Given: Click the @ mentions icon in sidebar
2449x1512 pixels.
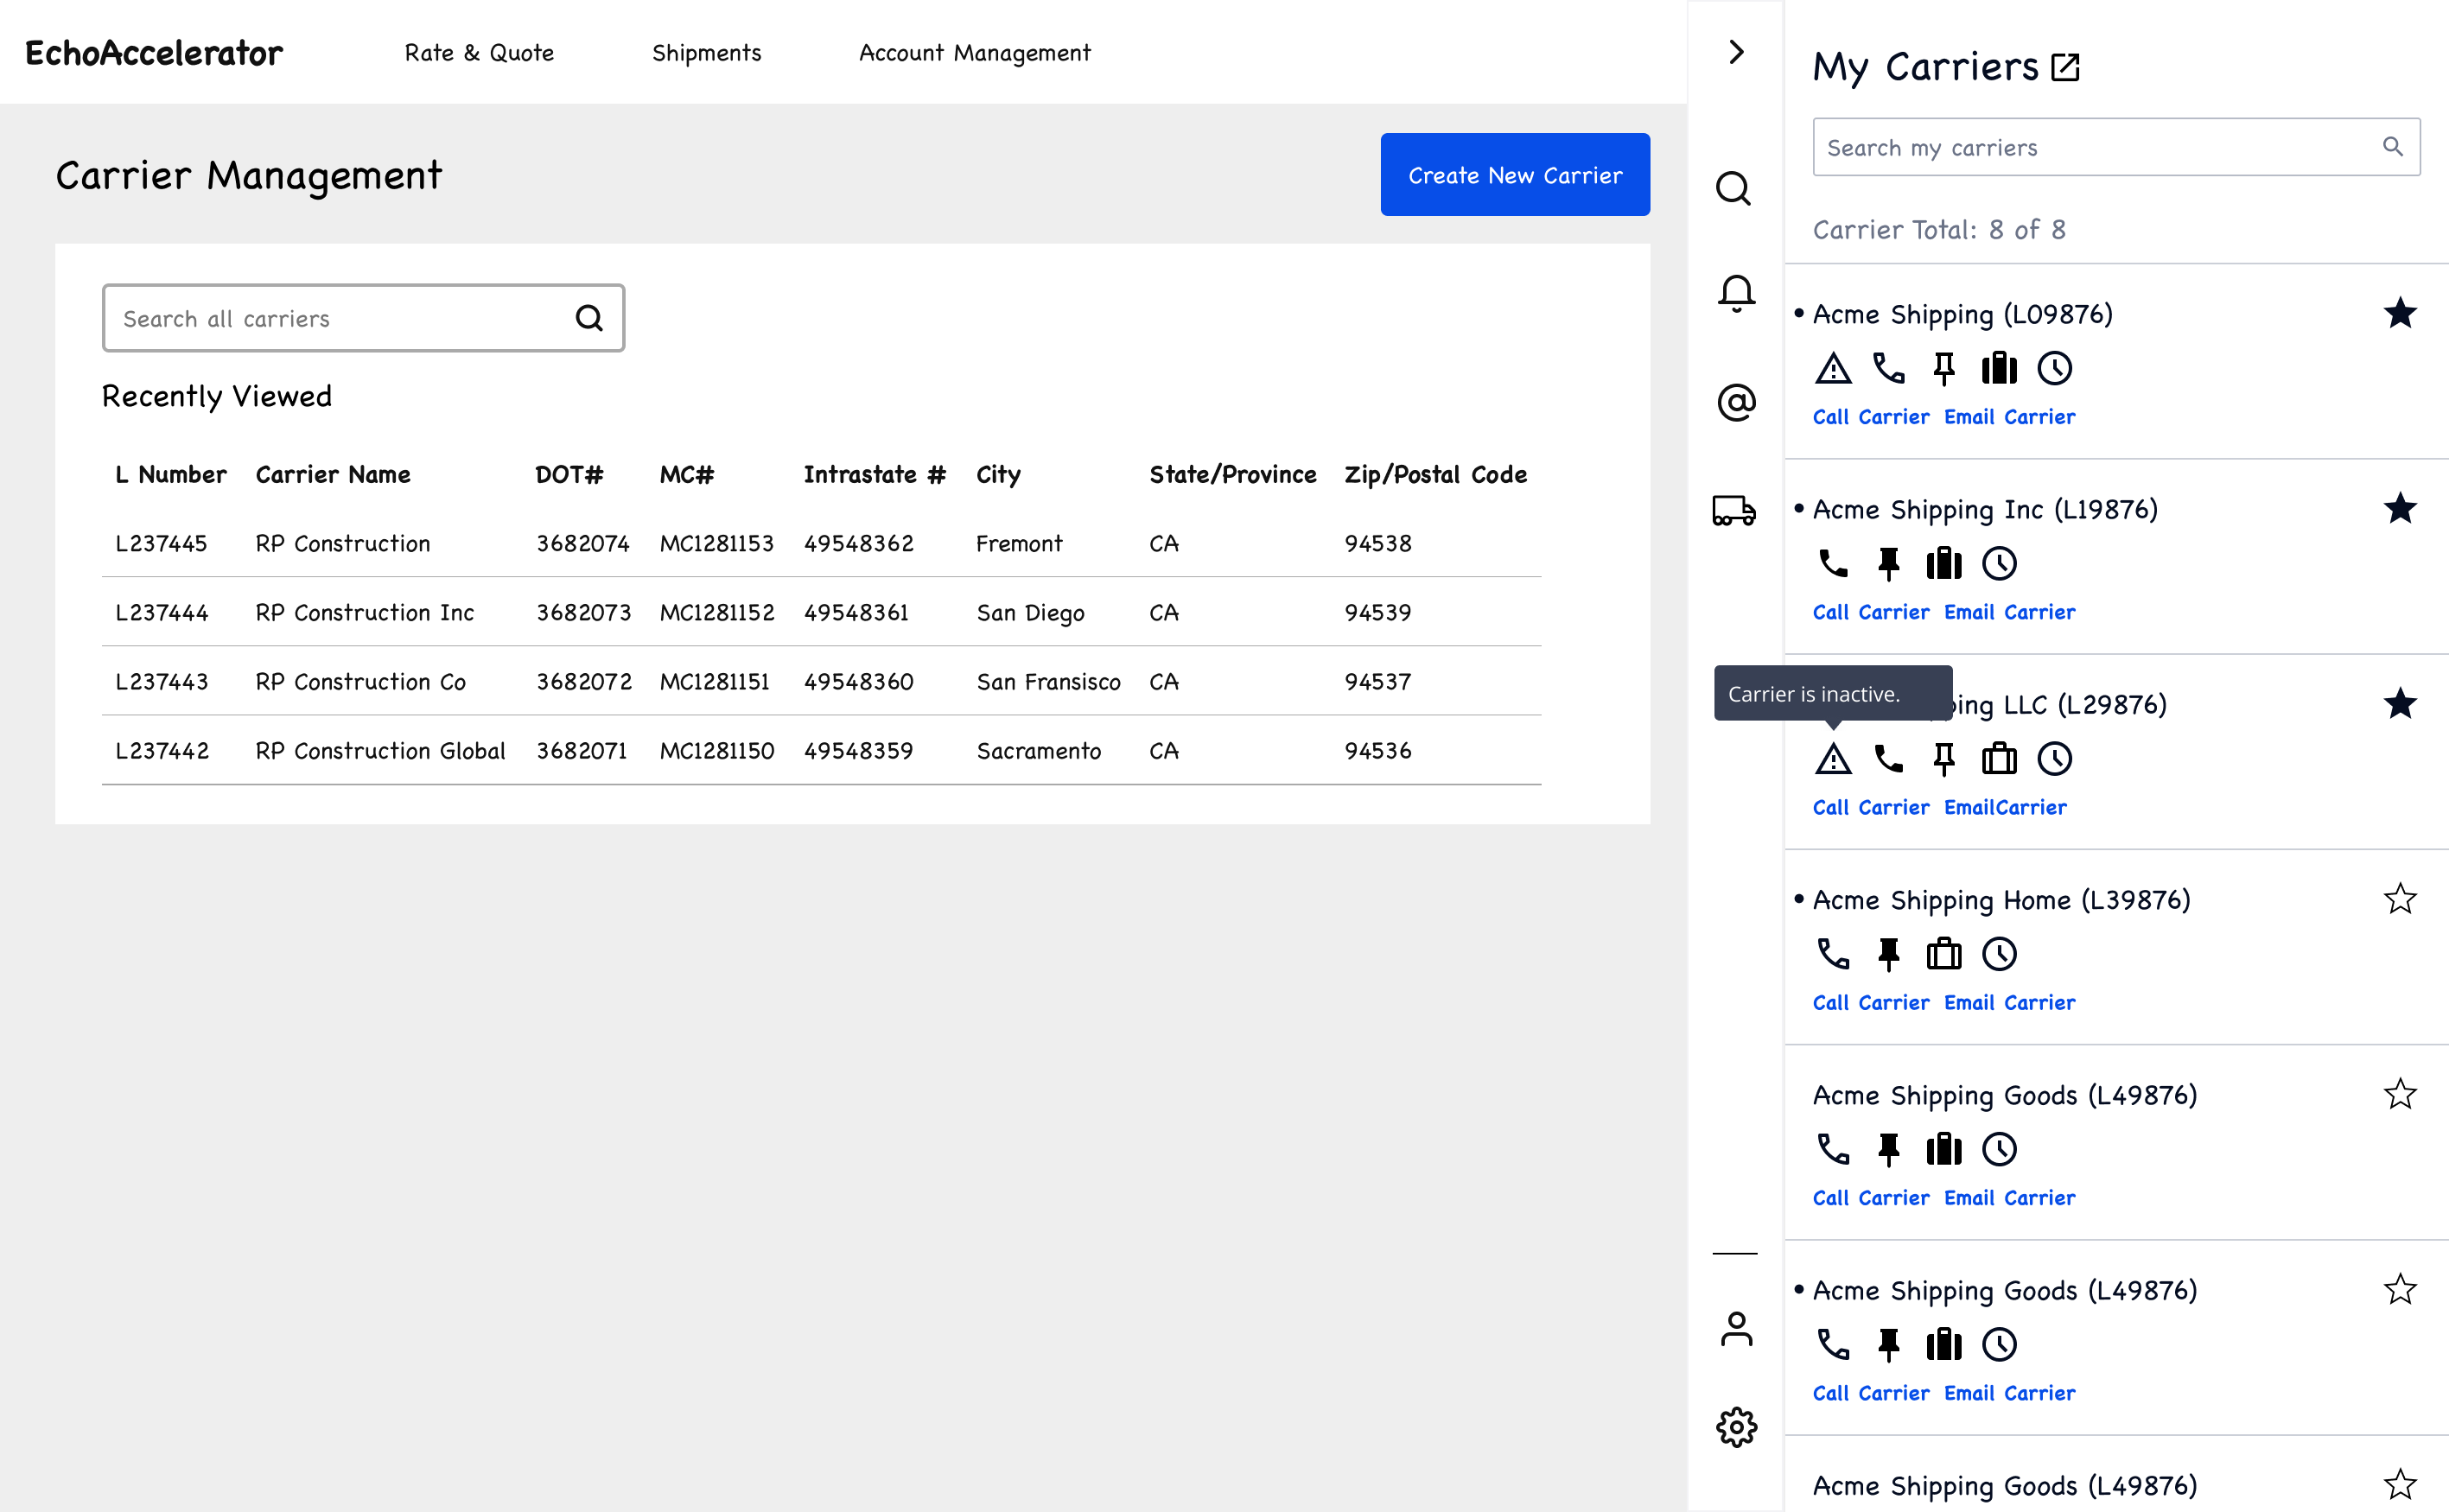Looking at the screenshot, I should click(x=1736, y=402).
